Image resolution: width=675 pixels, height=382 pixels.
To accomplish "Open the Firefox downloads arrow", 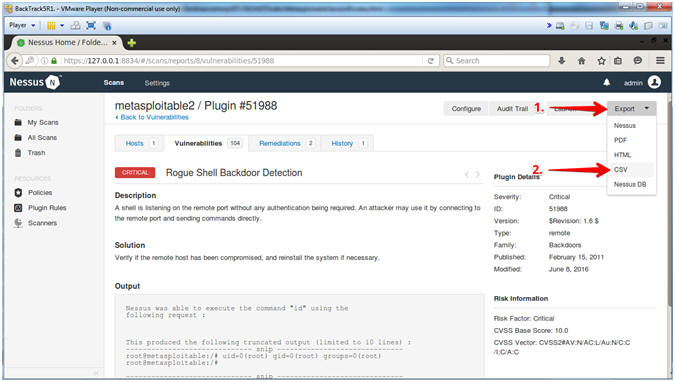I will (x=561, y=61).
